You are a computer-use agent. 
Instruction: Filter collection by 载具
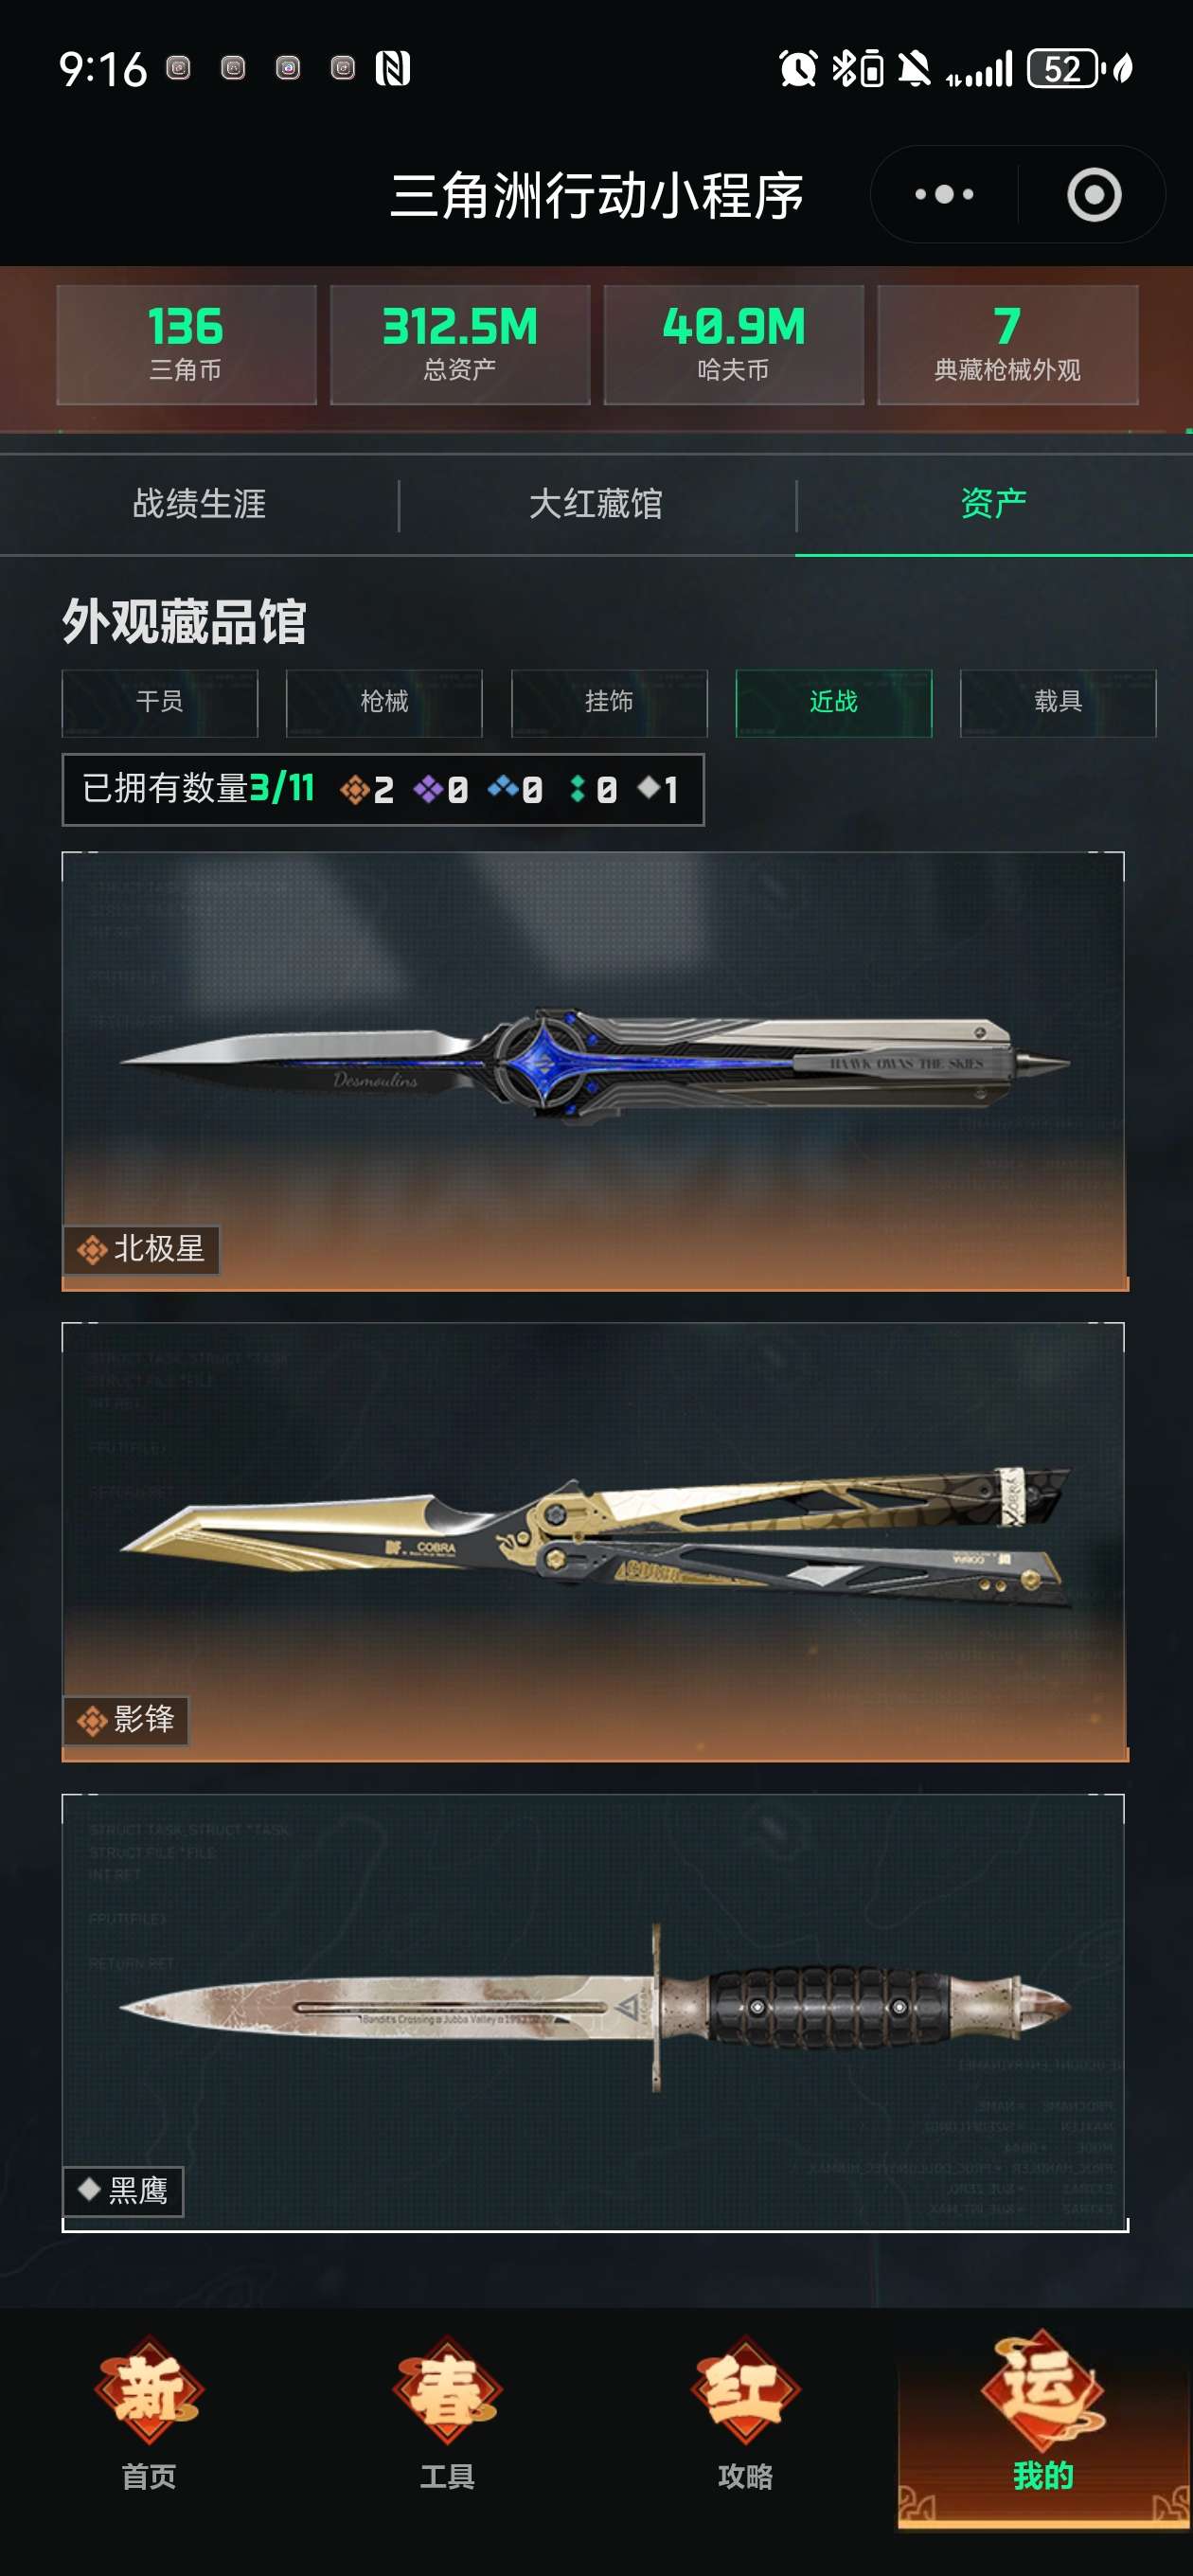click(x=1058, y=702)
